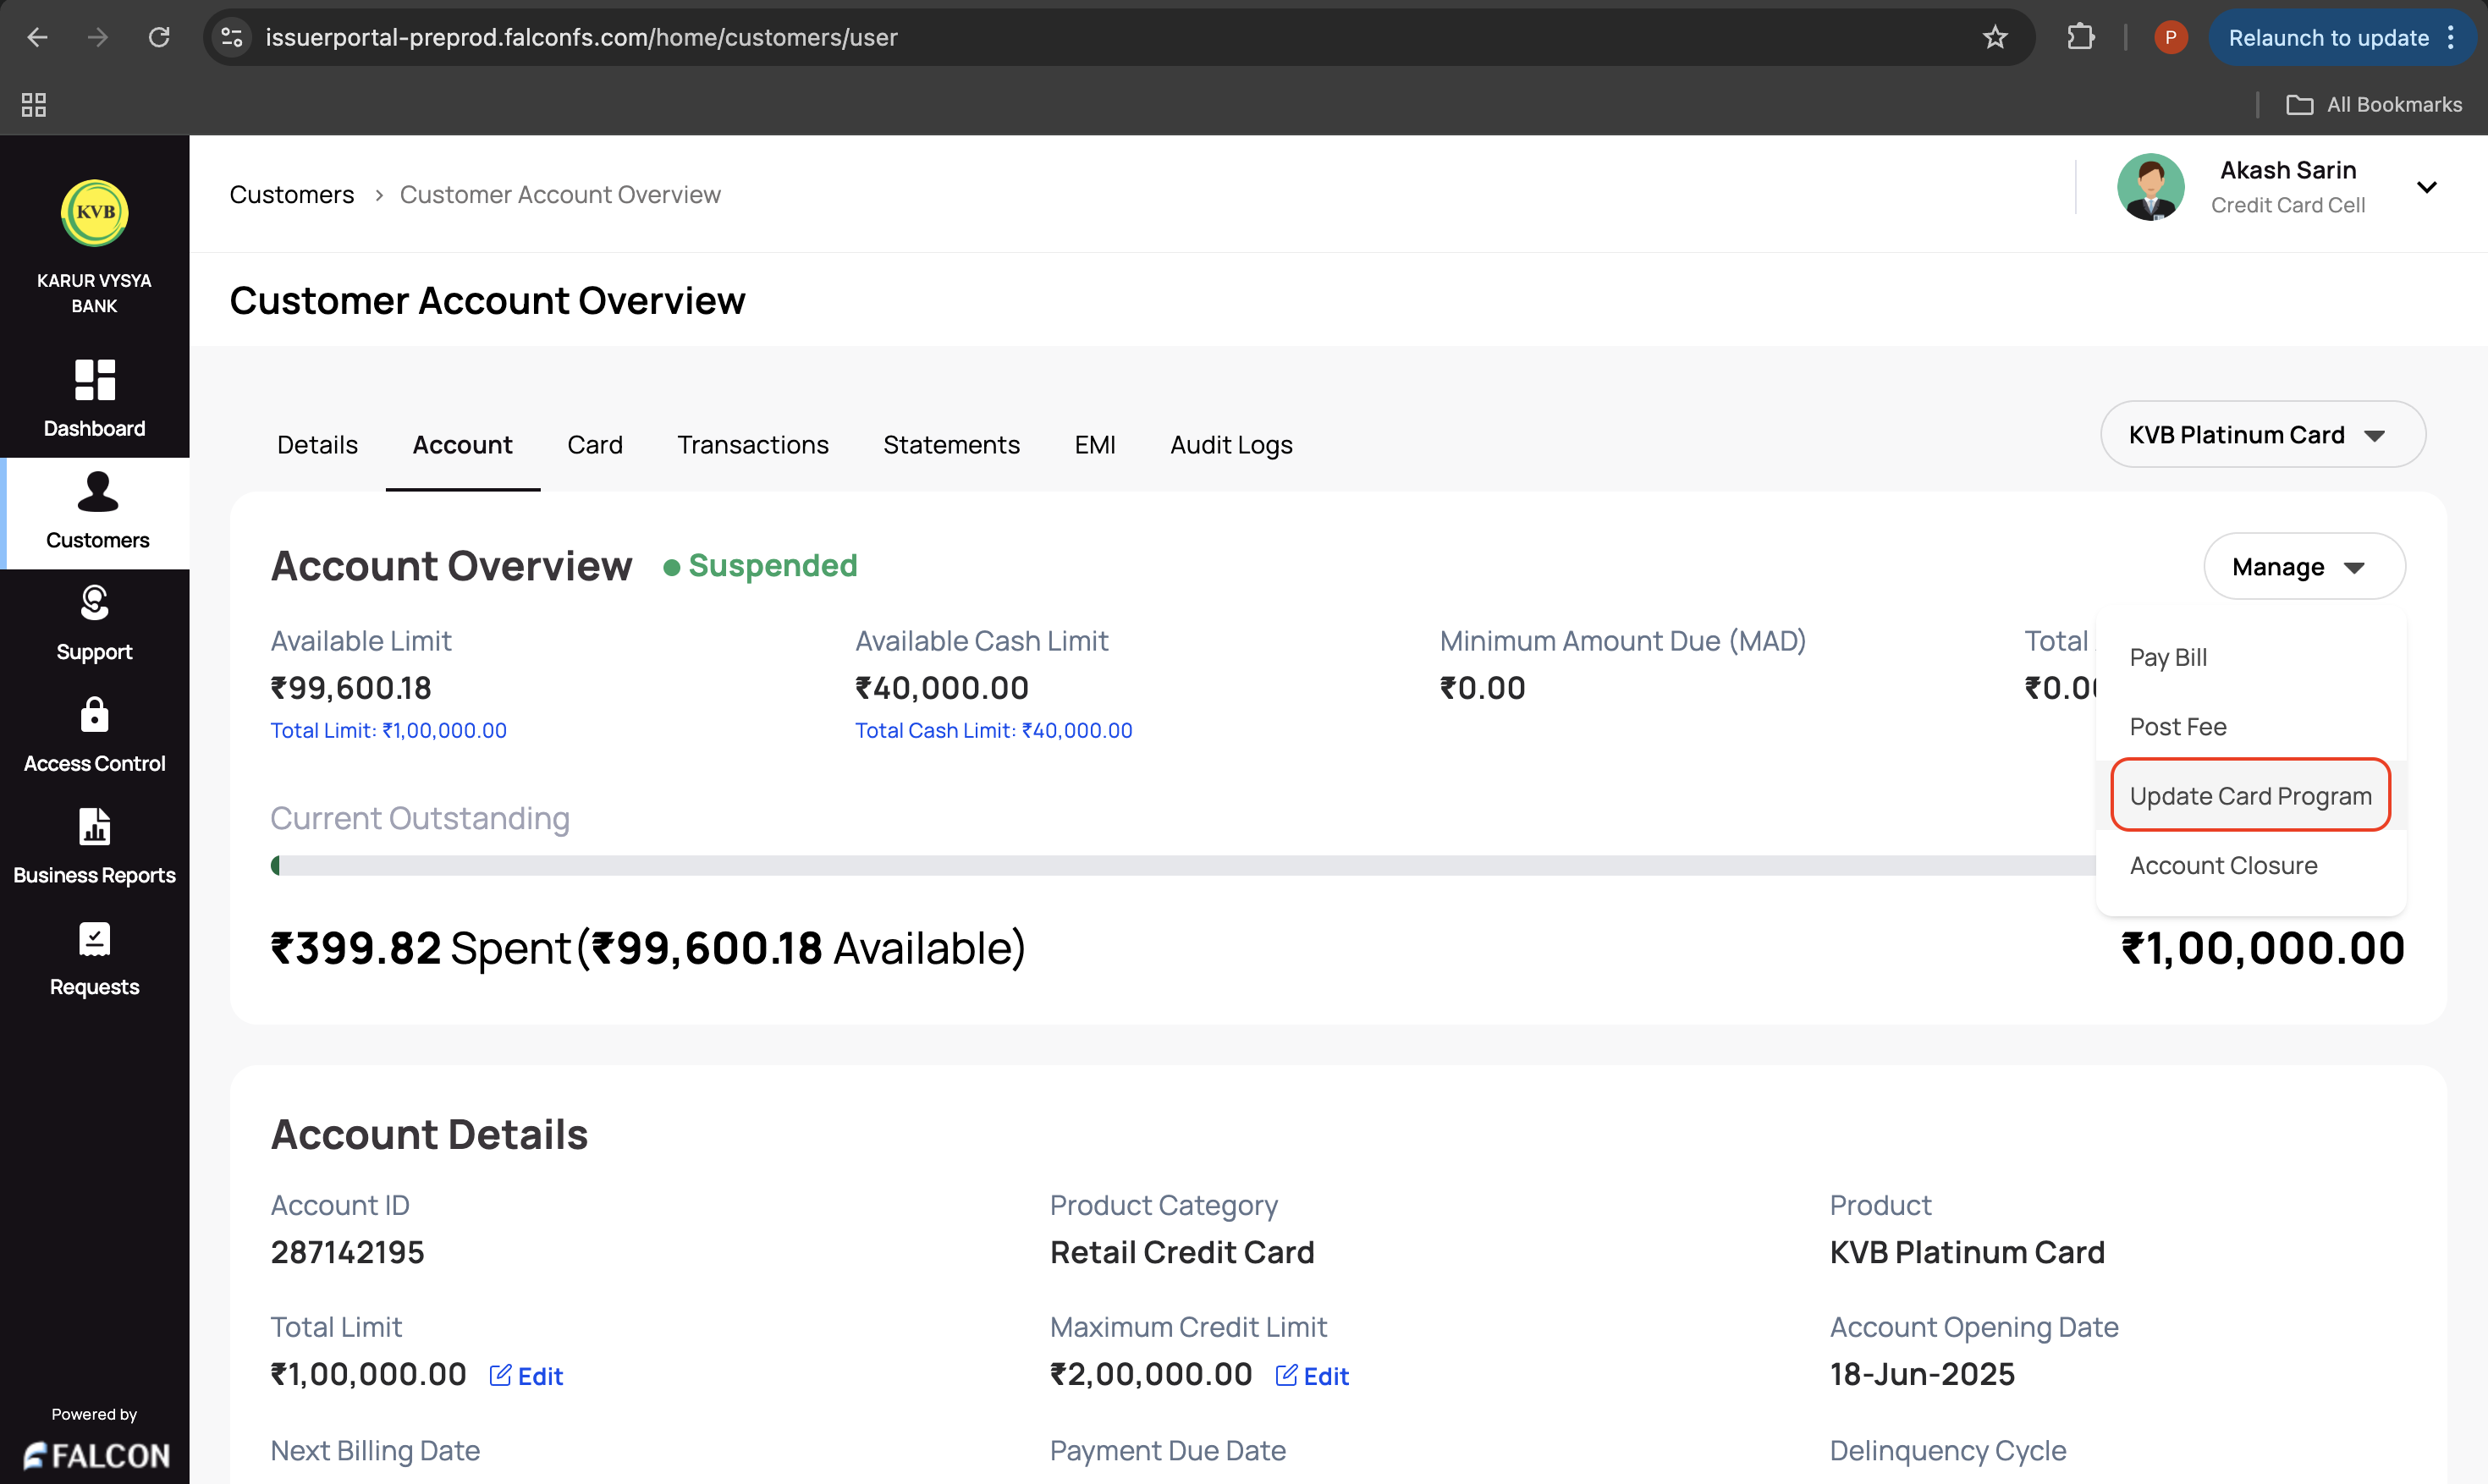Click the Support headset icon

[x=95, y=603]
